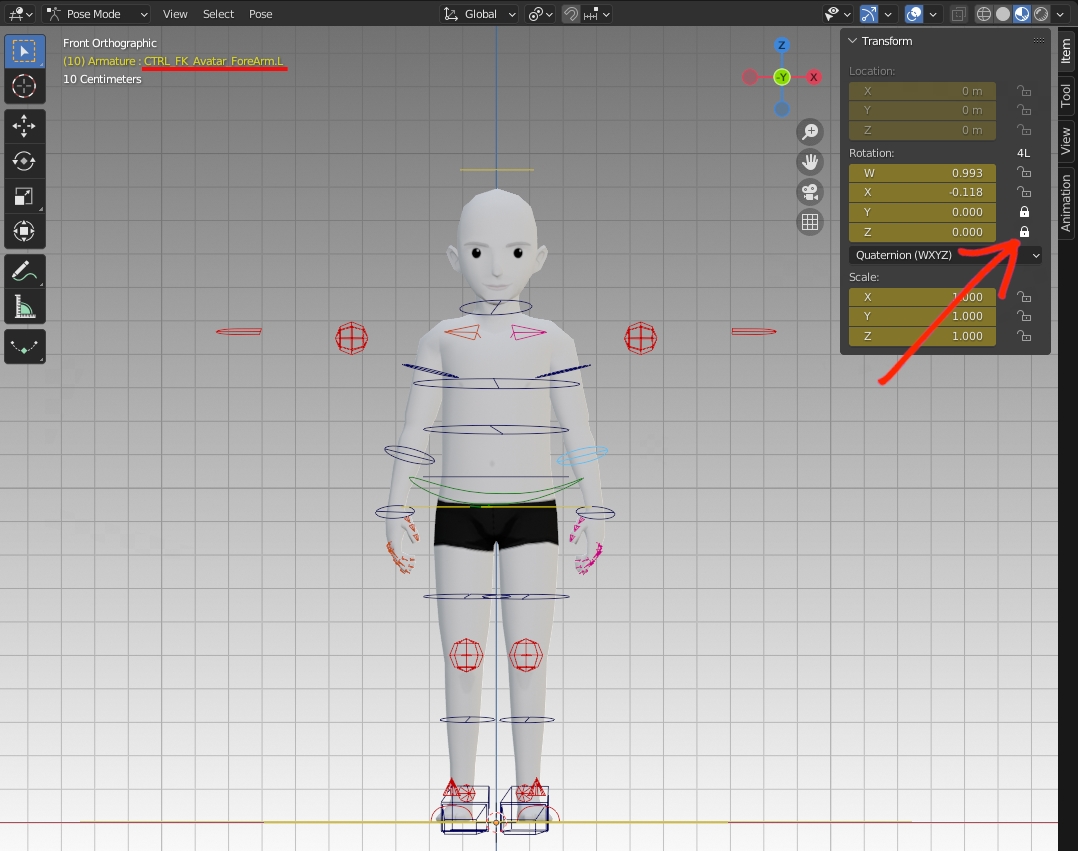Viewport: 1078px width, 851px height.
Task: Select the Cursor tool in toolbar
Action: pyautogui.click(x=24, y=86)
